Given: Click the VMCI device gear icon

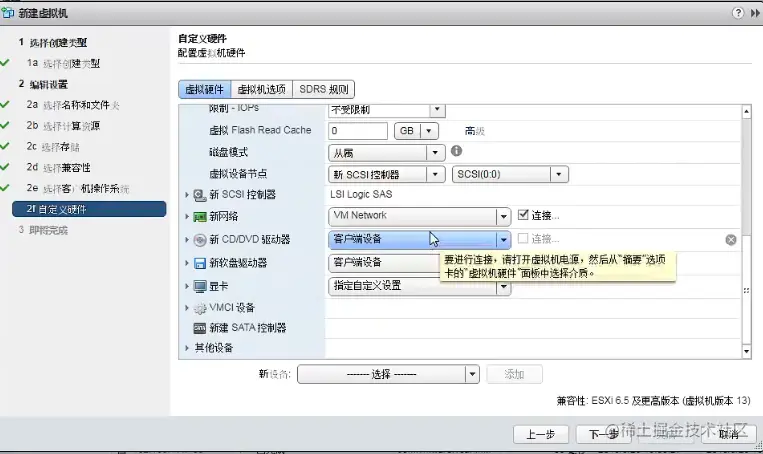Looking at the screenshot, I should click(200, 308).
